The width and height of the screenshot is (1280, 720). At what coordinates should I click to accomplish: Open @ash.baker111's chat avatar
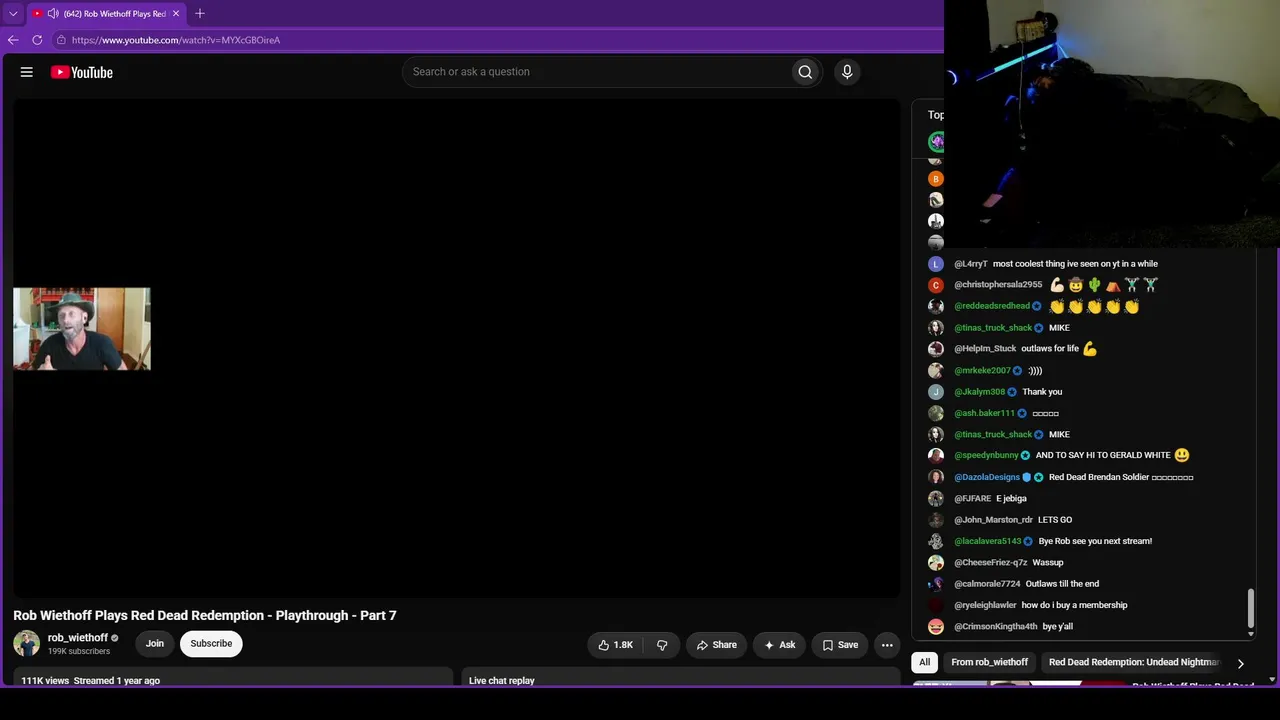[x=936, y=413]
